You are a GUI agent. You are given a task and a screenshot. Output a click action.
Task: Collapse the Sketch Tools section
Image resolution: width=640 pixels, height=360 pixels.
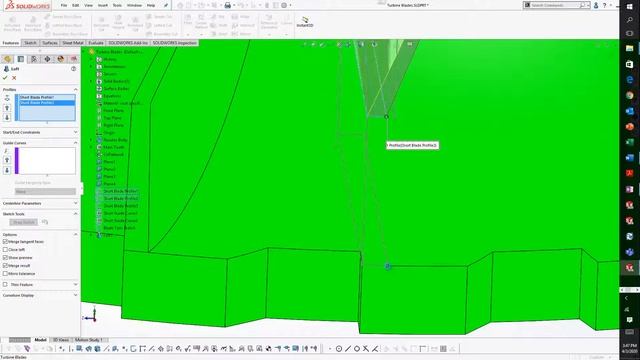click(76, 213)
